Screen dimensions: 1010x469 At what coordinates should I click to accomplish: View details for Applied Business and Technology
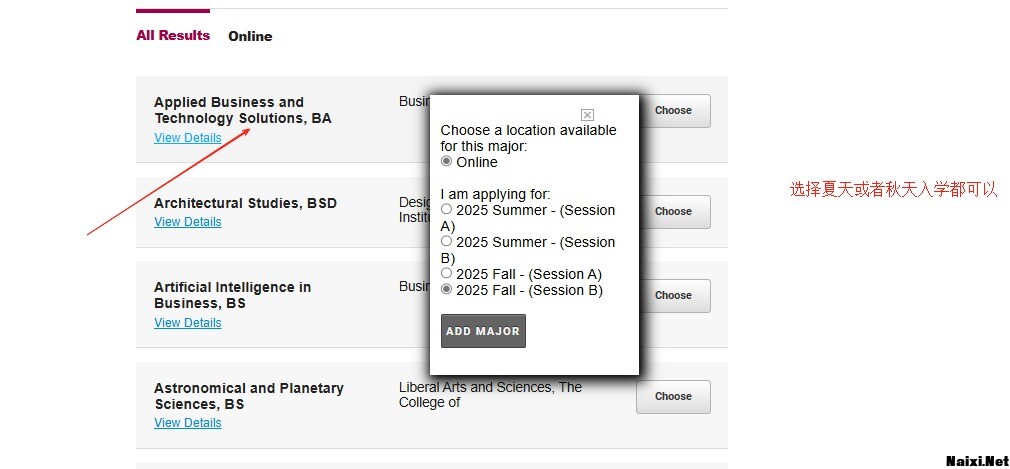tap(188, 138)
